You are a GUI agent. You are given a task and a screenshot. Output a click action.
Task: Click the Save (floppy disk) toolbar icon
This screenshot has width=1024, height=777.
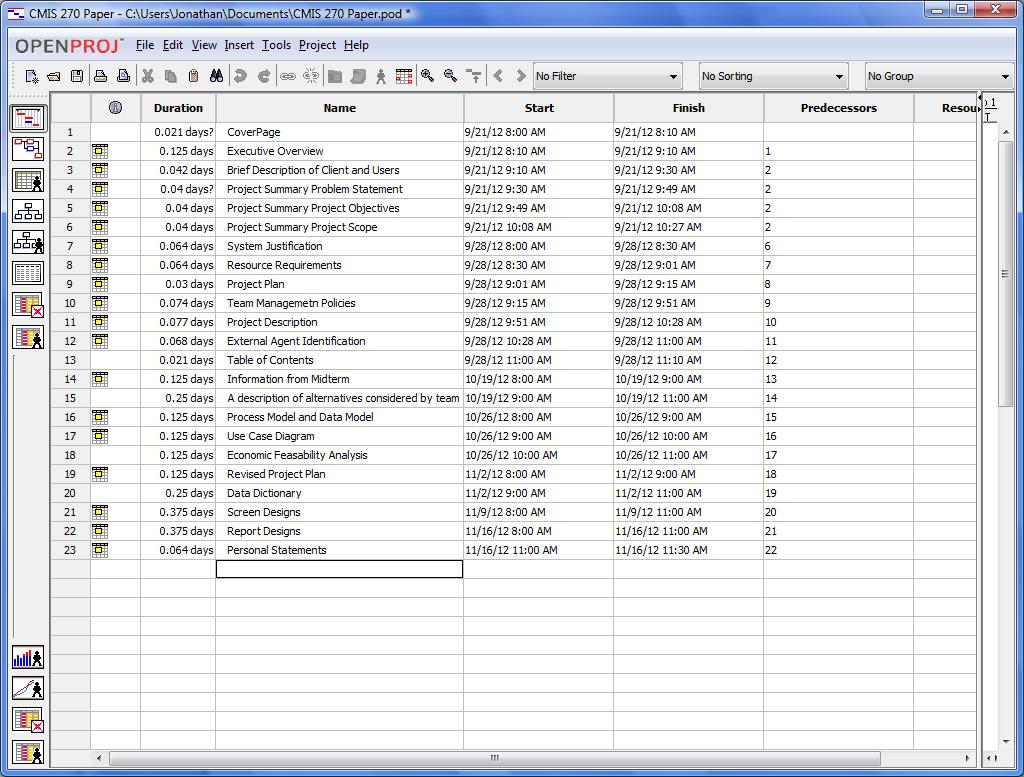pos(76,76)
